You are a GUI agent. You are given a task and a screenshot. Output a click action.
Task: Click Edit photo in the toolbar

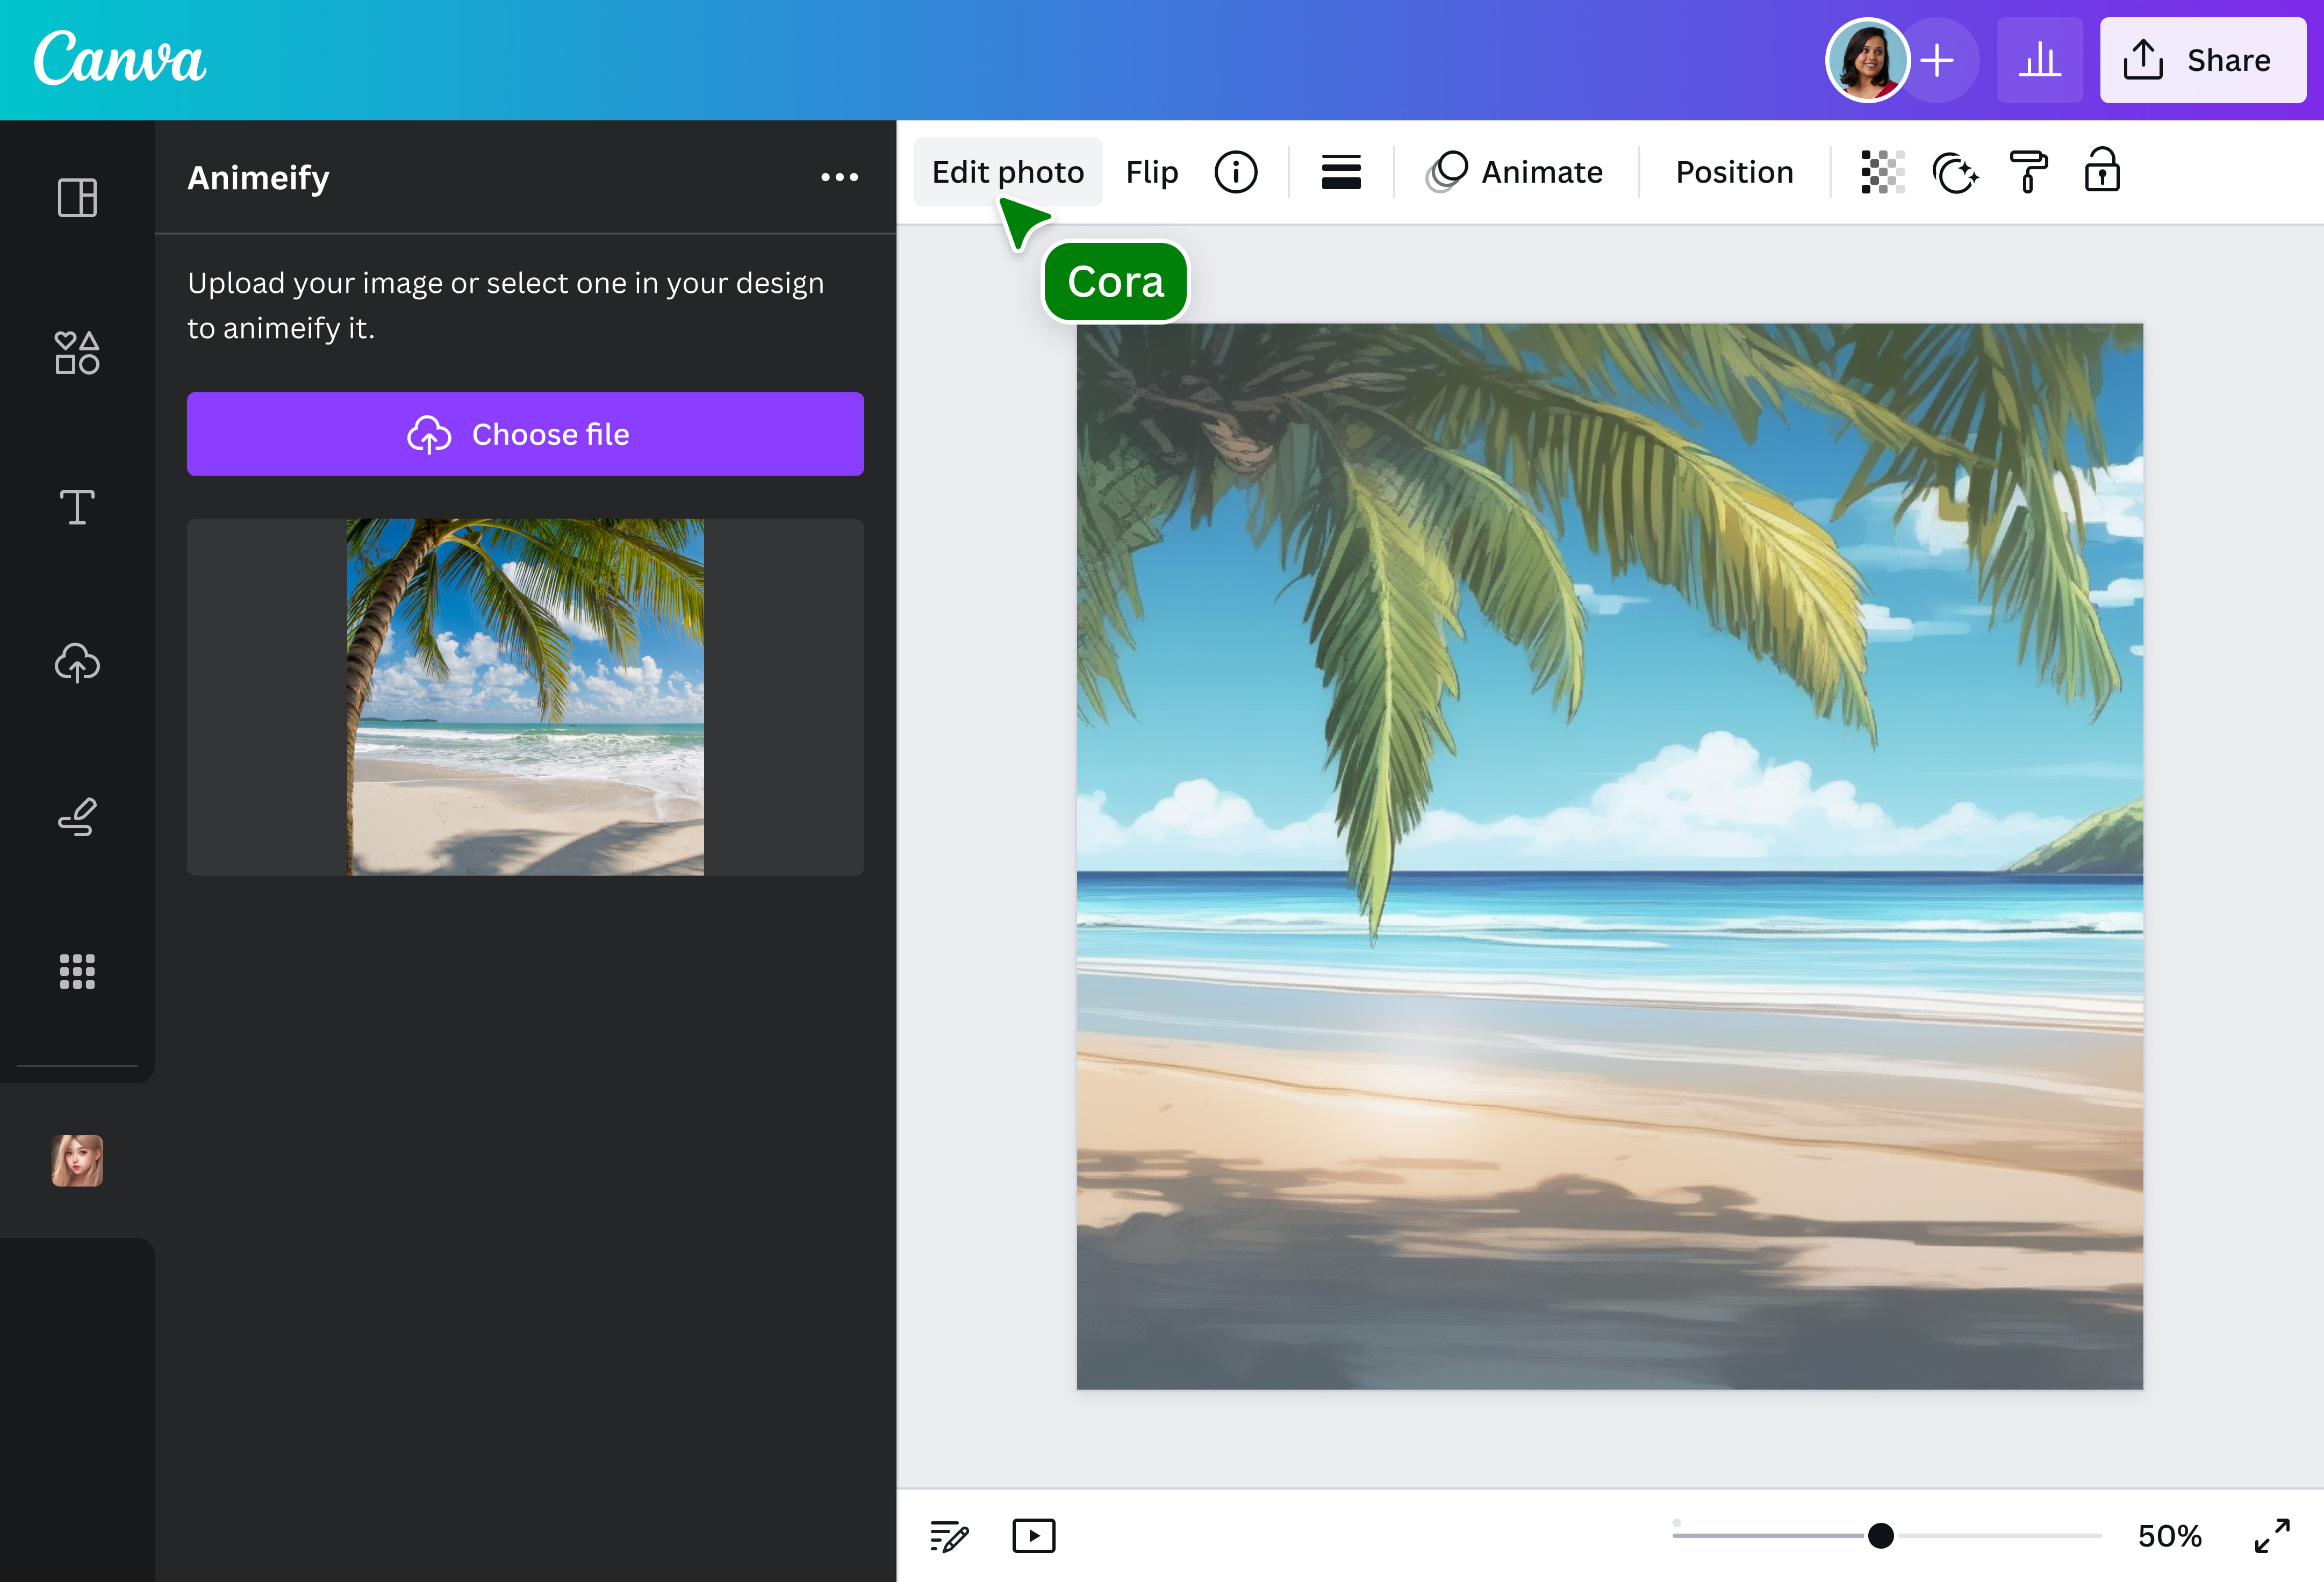click(1008, 171)
